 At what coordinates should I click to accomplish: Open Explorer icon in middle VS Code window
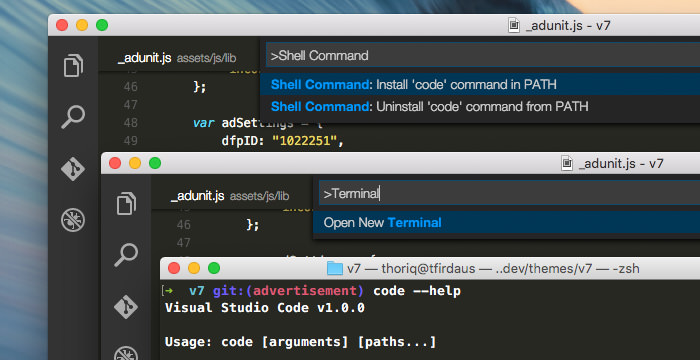pos(127,203)
